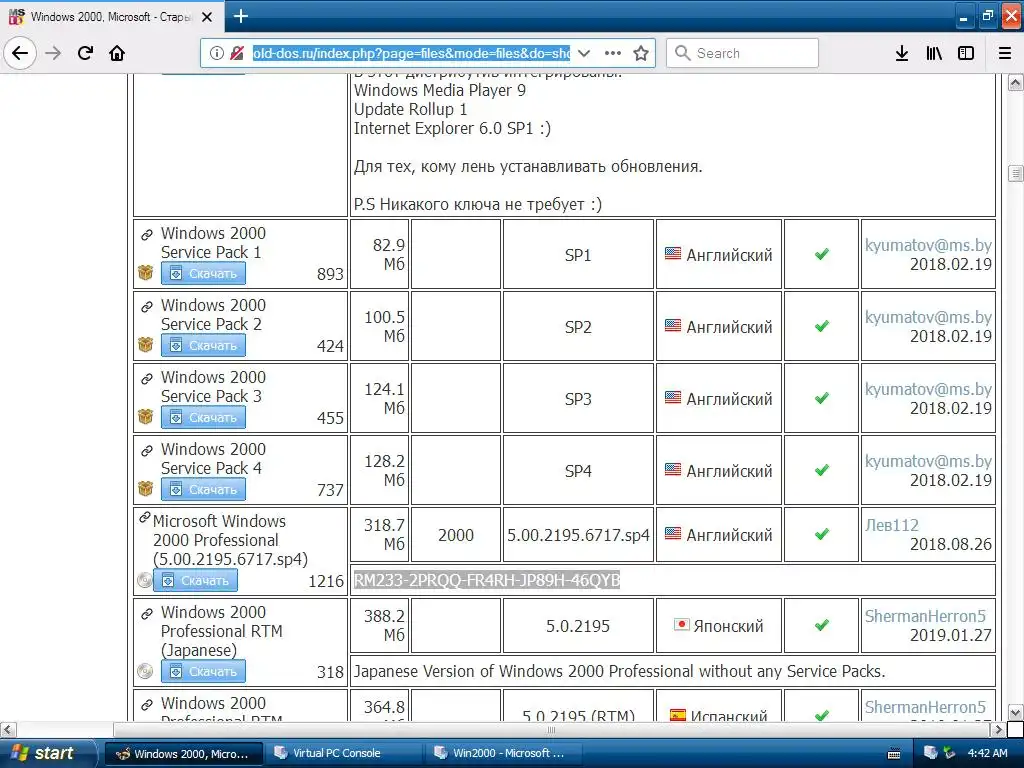Click the keyboard icon in system tray
This screenshot has width=1024, height=768.
click(x=893, y=754)
